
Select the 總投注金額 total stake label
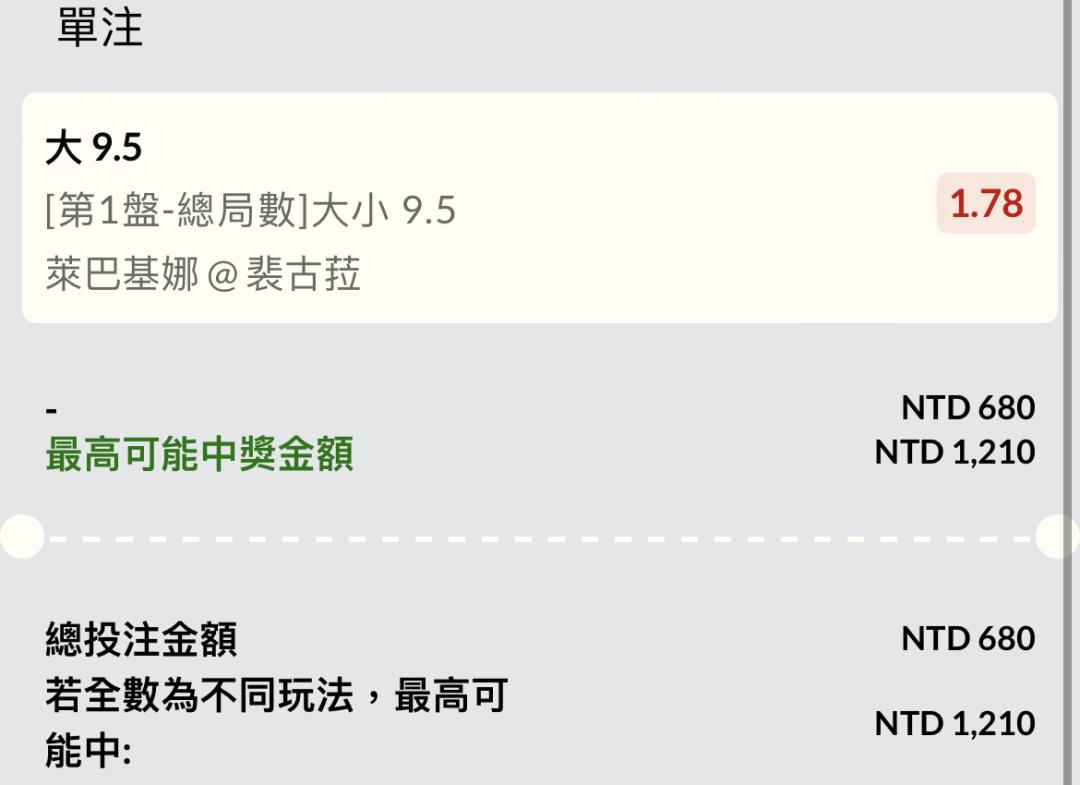tap(141, 640)
